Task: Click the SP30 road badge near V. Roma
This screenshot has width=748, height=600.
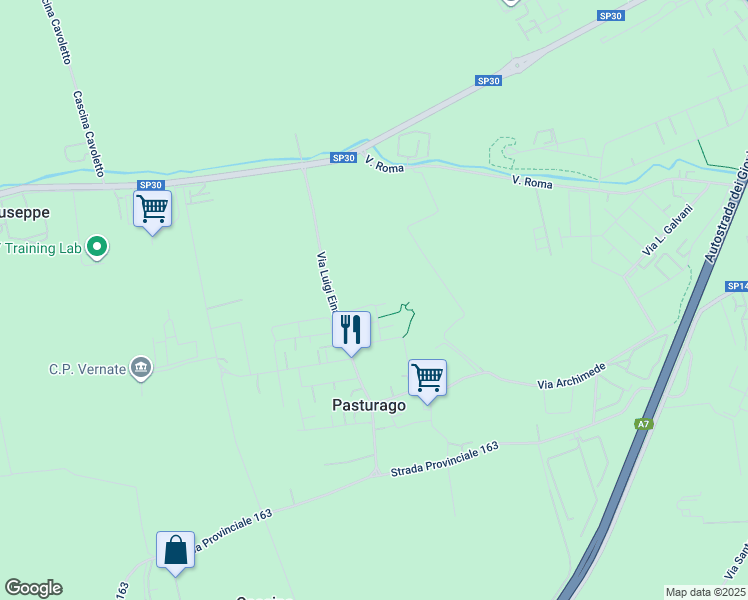Action: coord(343,158)
